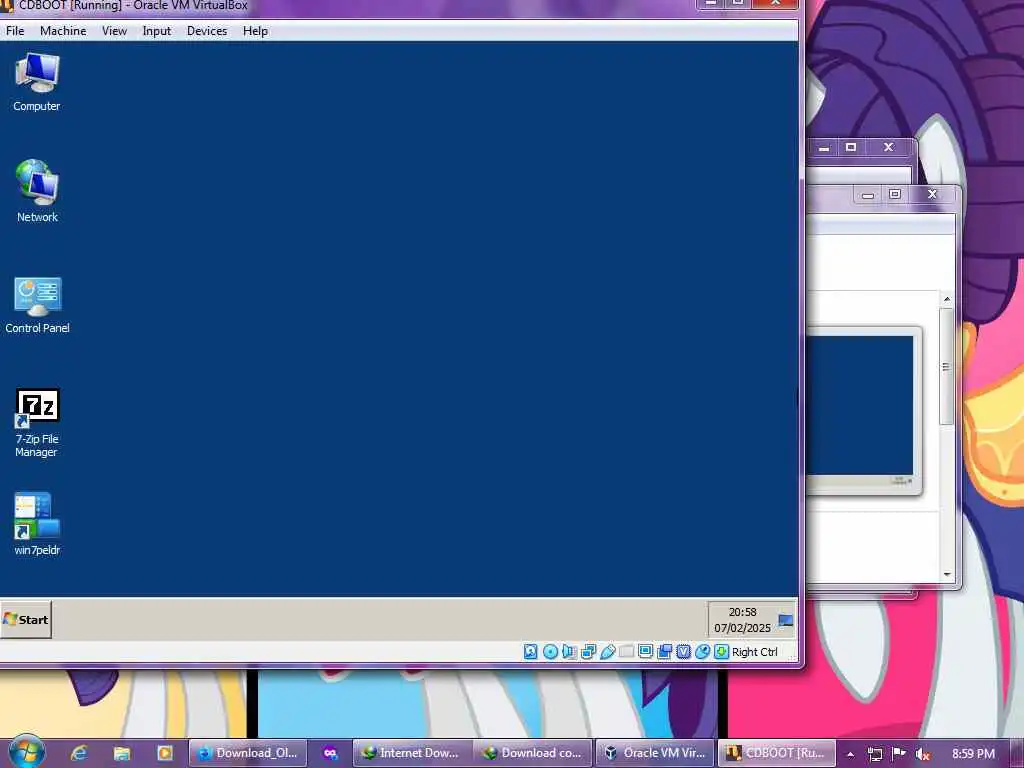
Task: Click the guest Start button
Action: pos(25,619)
